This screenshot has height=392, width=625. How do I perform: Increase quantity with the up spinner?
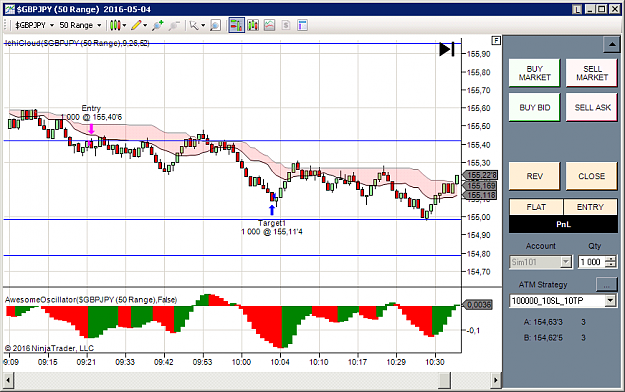click(x=611, y=259)
